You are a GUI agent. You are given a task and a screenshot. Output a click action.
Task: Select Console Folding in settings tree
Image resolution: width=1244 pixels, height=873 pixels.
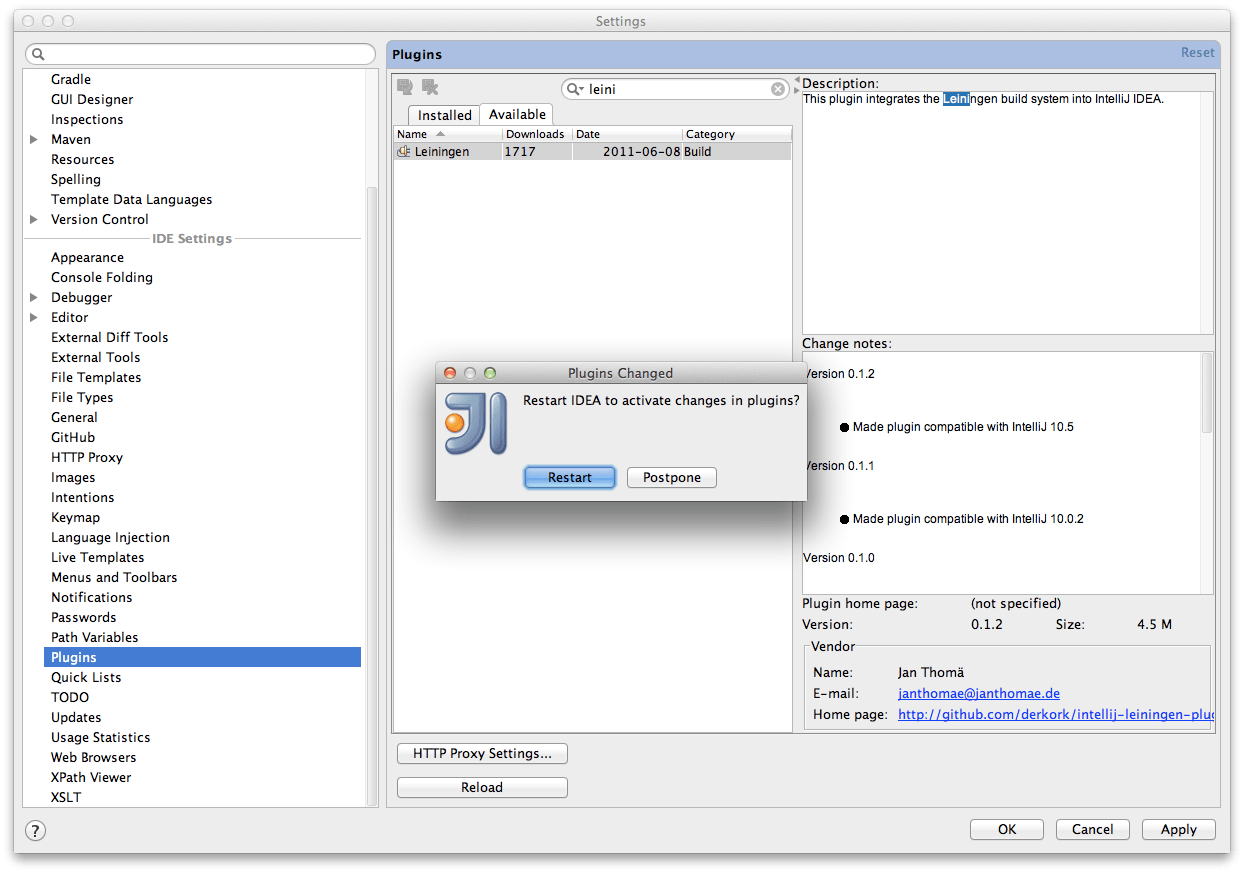point(102,277)
